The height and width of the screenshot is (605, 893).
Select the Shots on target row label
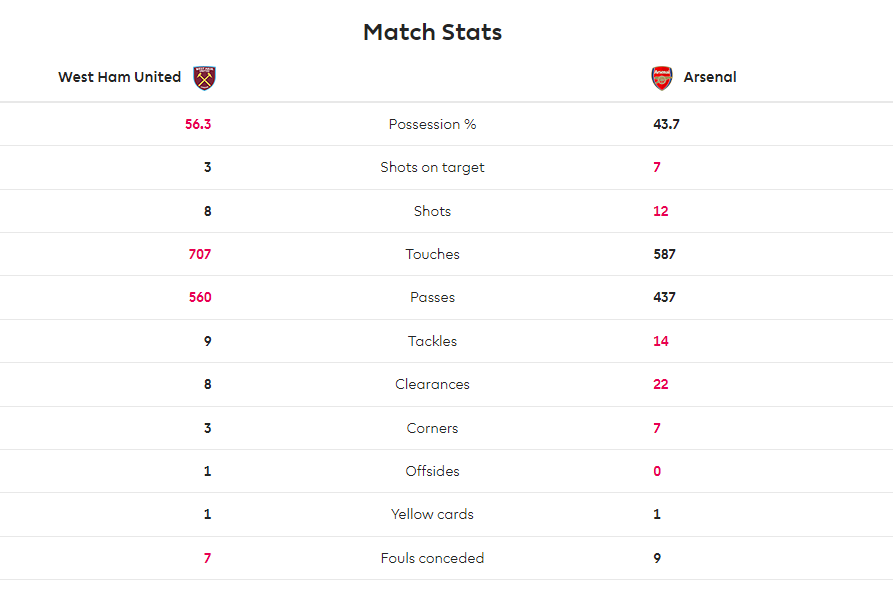click(x=432, y=167)
